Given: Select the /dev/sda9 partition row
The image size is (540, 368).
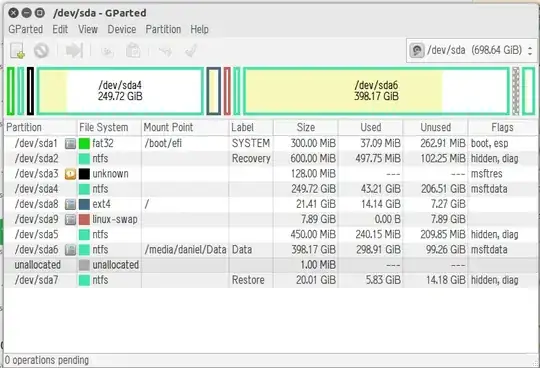Looking at the screenshot, I should pyautogui.click(x=271, y=219).
